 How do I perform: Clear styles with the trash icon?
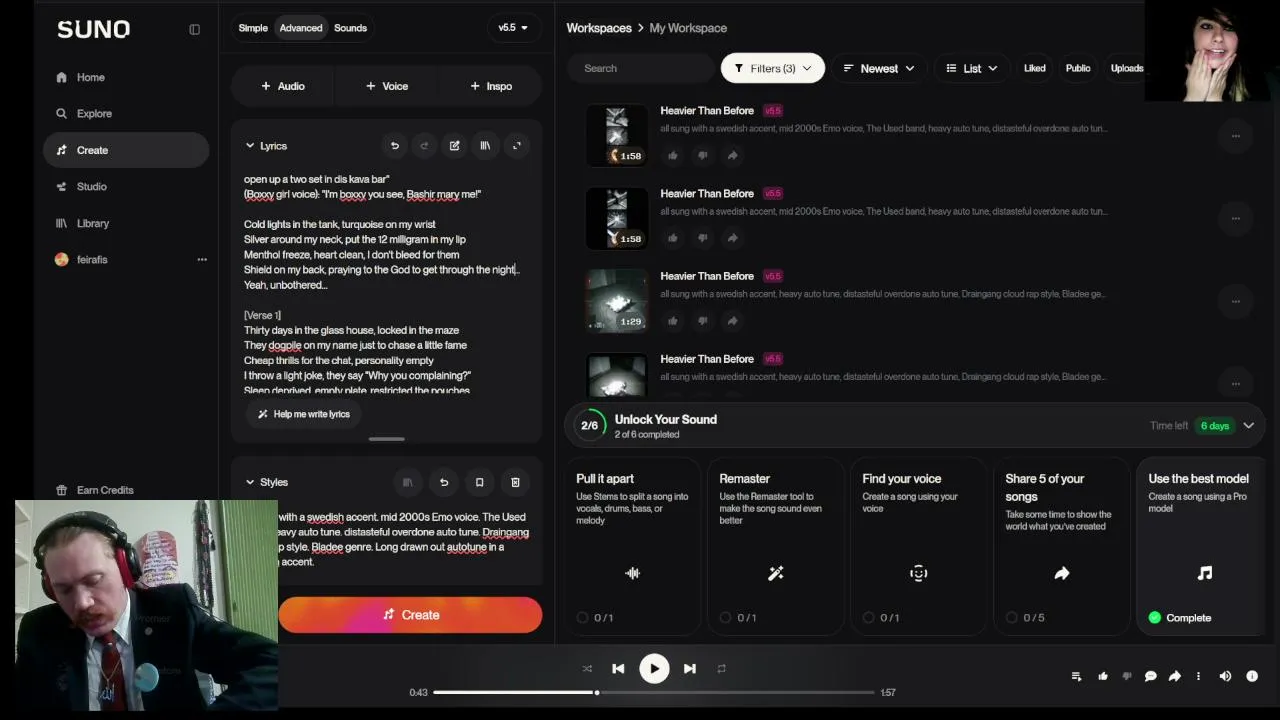pos(515,482)
